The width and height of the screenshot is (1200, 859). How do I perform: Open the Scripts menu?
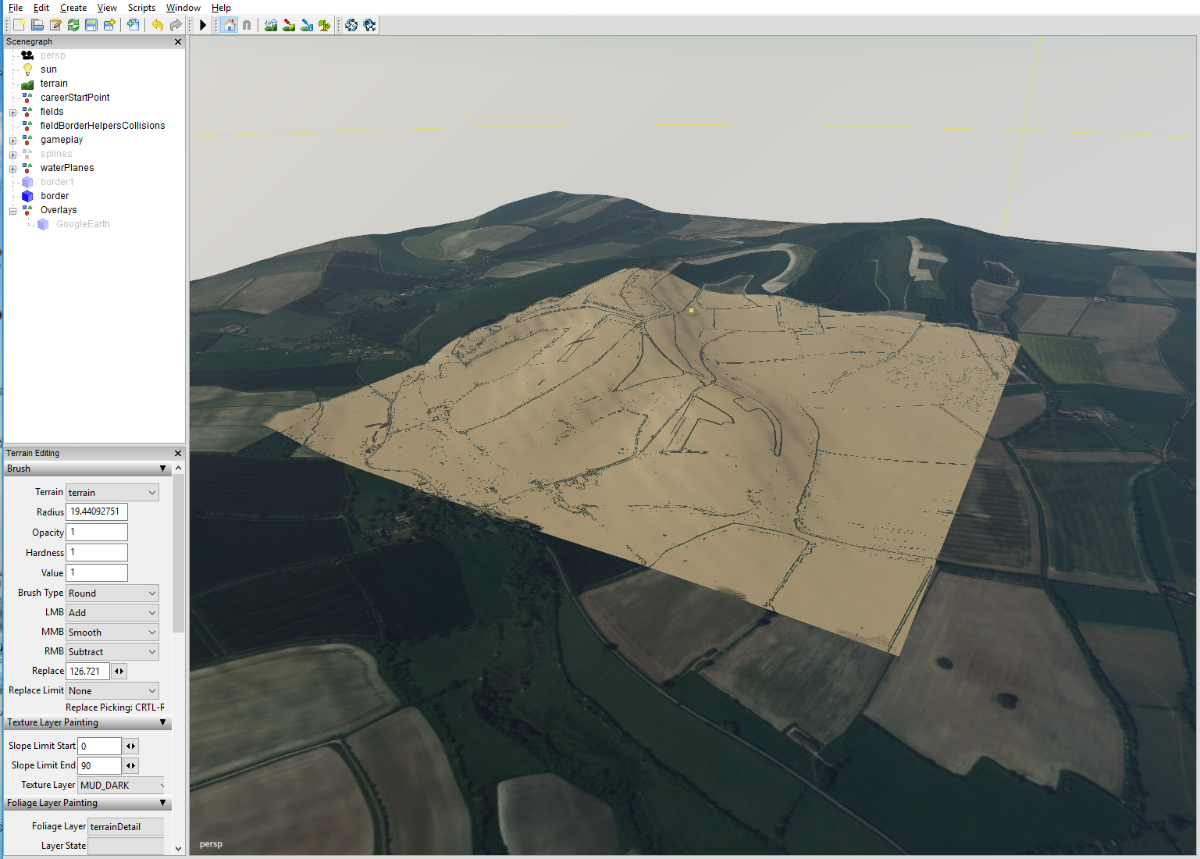click(141, 8)
